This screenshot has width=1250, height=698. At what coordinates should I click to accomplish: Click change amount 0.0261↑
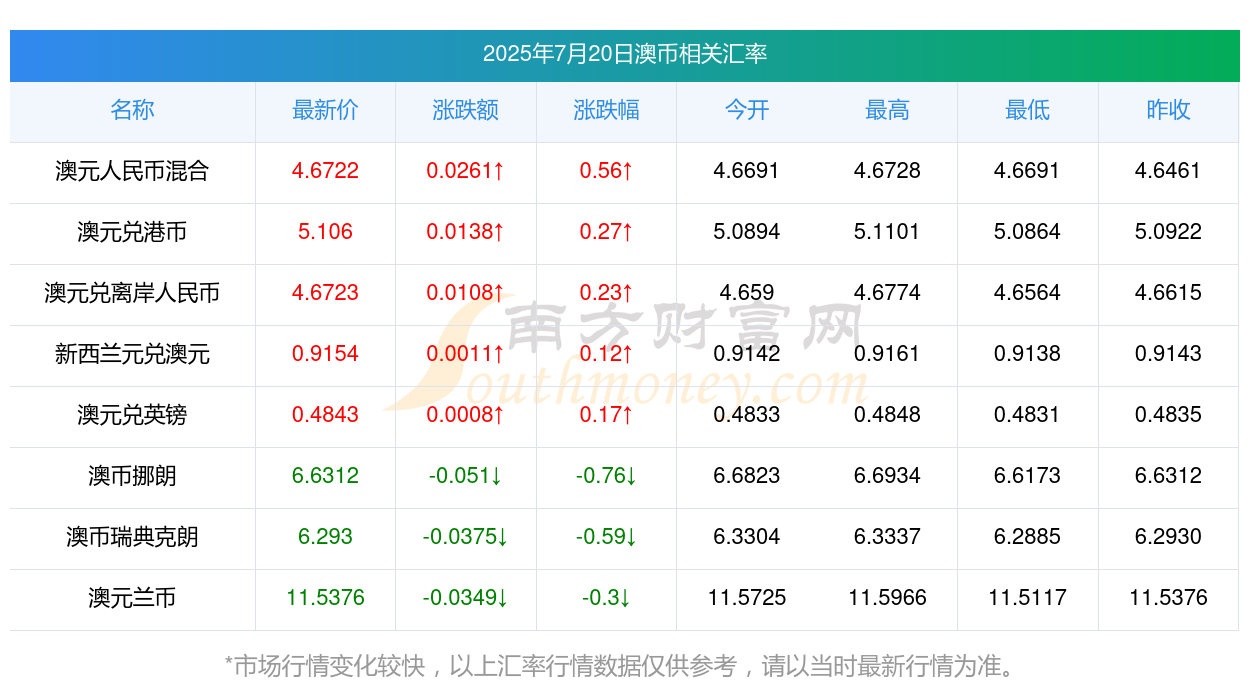[x=466, y=171]
